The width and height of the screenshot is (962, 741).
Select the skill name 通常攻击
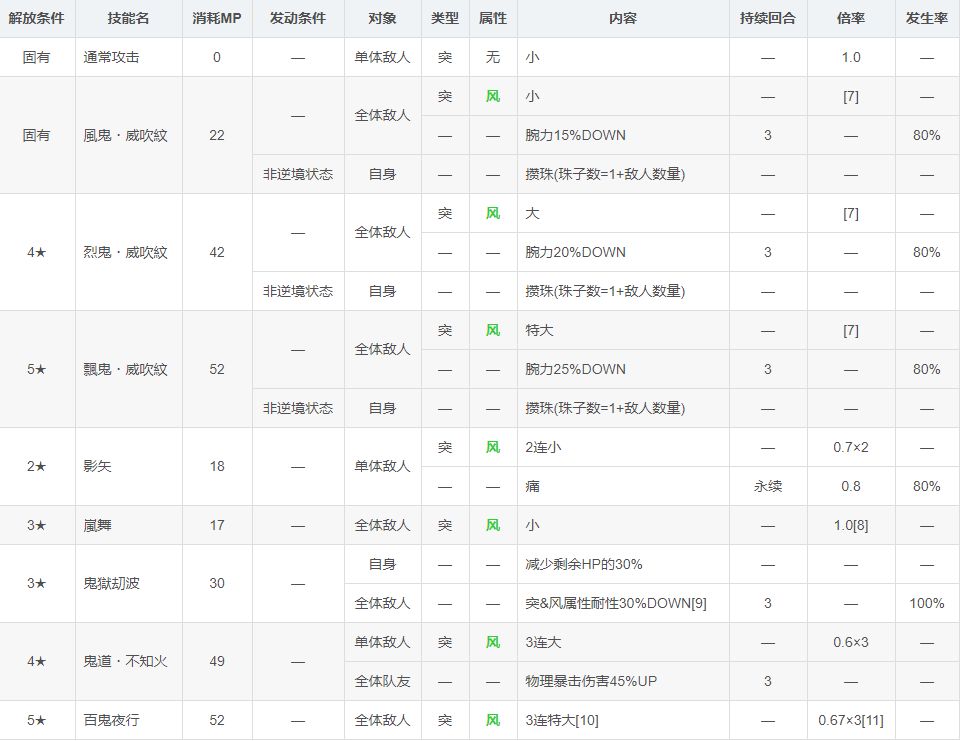click(x=111, y=57)
